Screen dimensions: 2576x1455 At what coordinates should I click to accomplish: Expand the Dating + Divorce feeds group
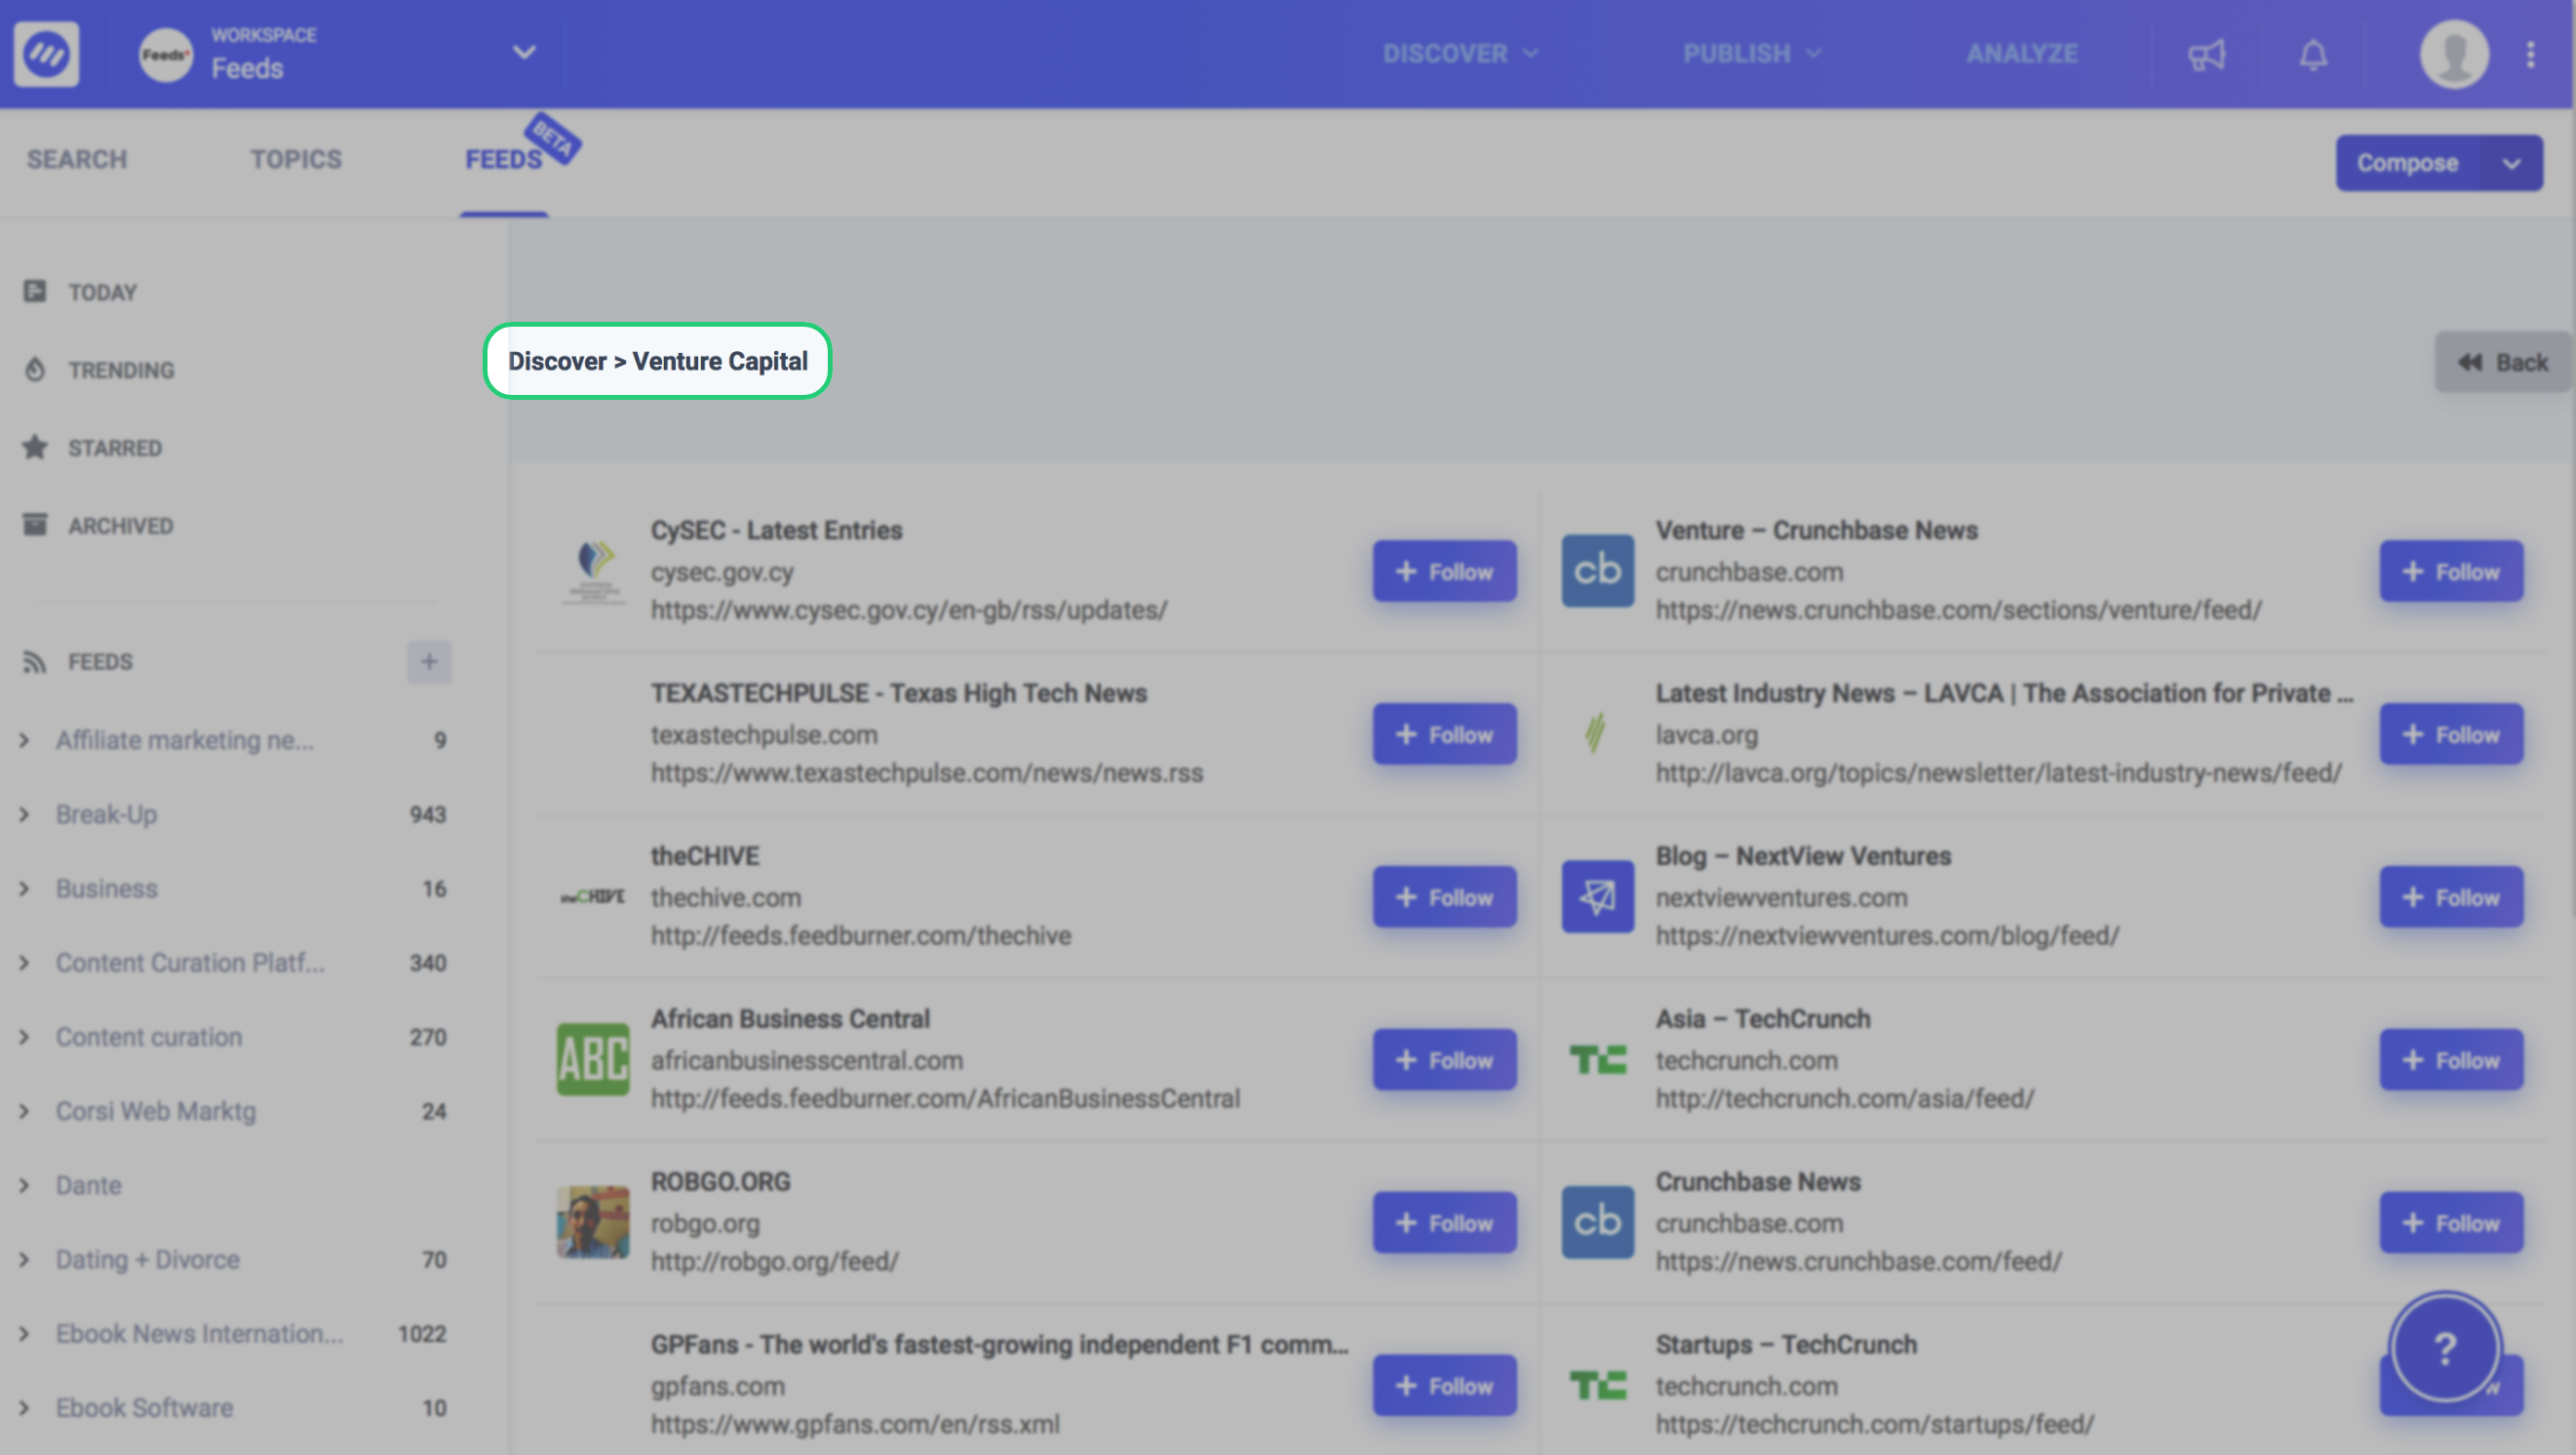pyautogui.click(x=26, y=1259)
